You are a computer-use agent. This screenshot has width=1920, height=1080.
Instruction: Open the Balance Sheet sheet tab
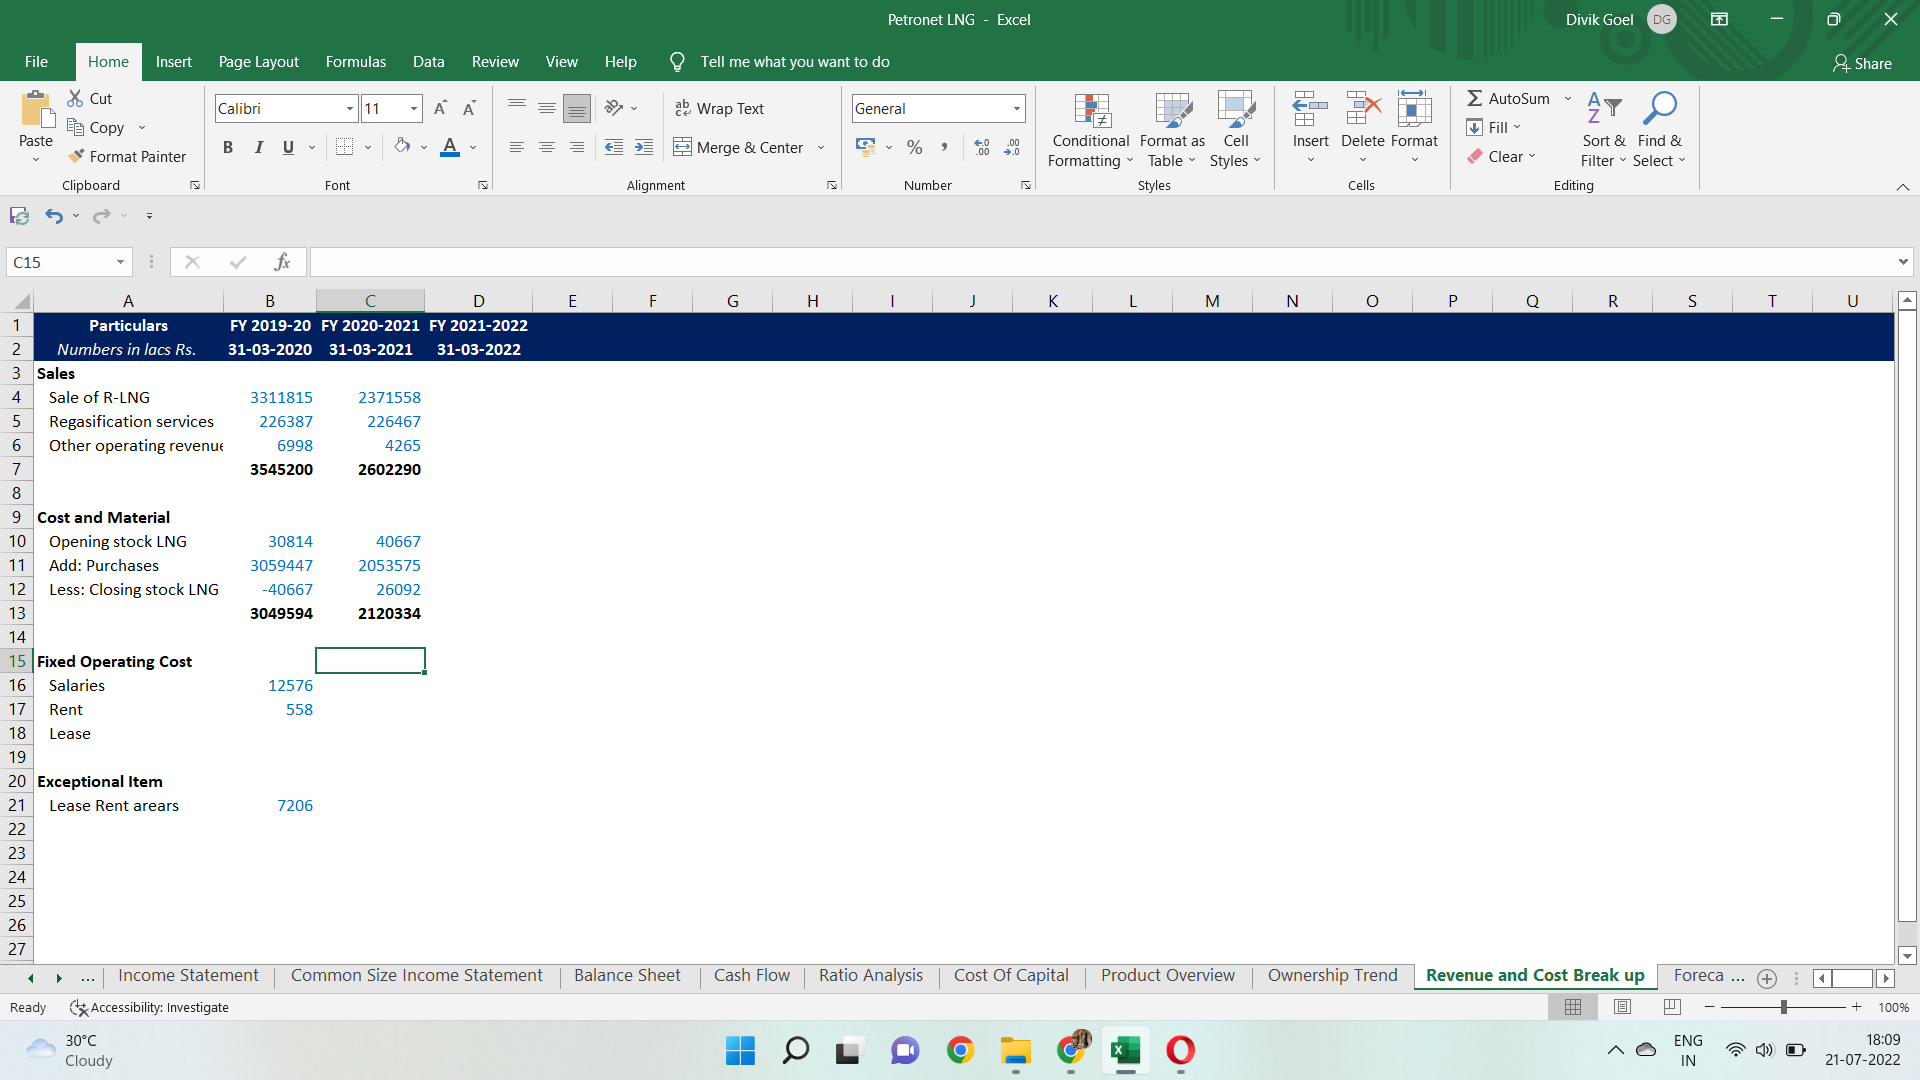click(627, 975)
